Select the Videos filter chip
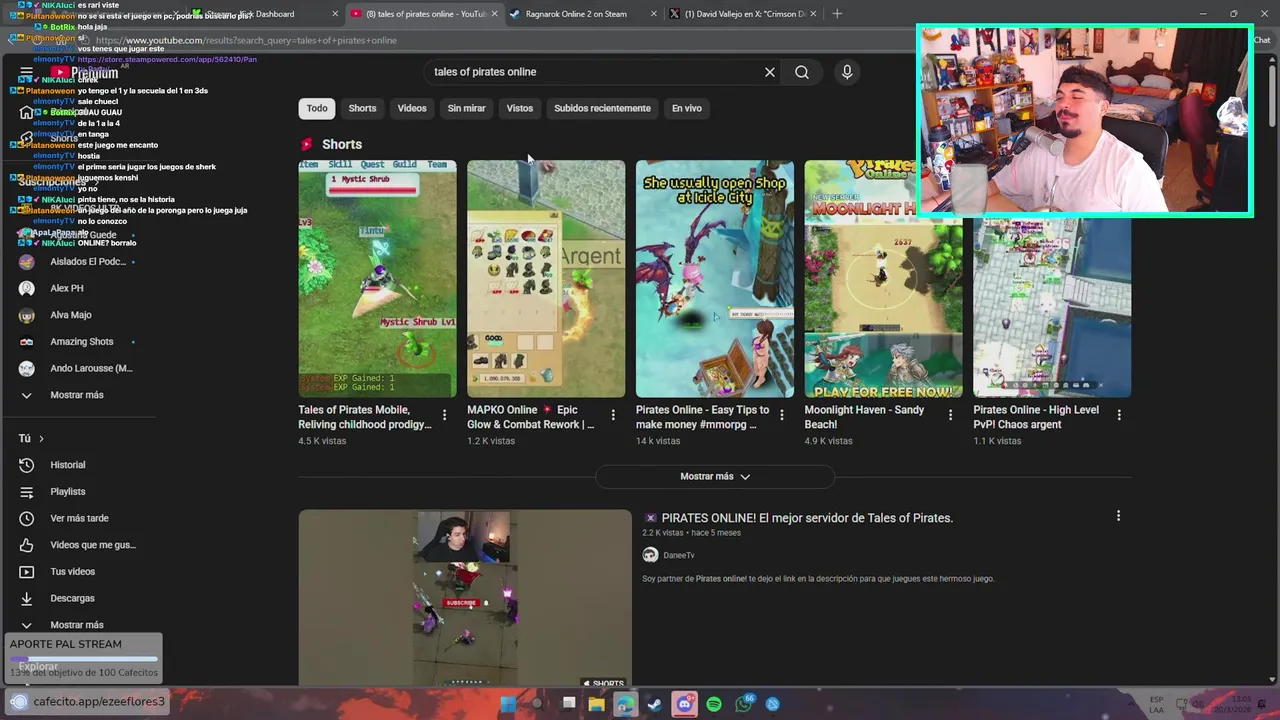The height and width of the screenshot is (720, 1280). point(412,108)
